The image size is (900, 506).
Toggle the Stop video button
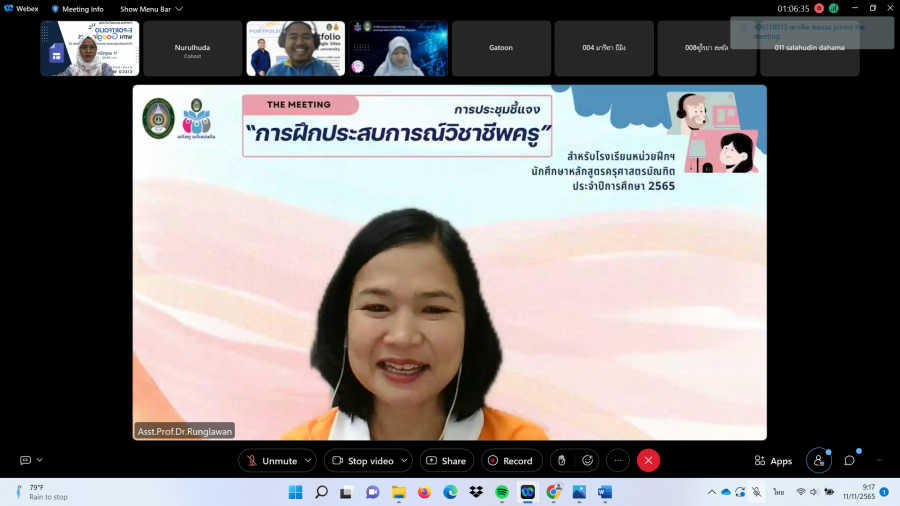coord(361,461)
